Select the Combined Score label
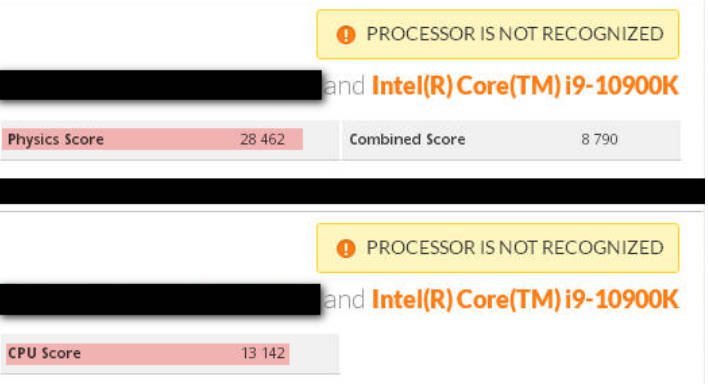708x388 pixels. coord(407,140)
